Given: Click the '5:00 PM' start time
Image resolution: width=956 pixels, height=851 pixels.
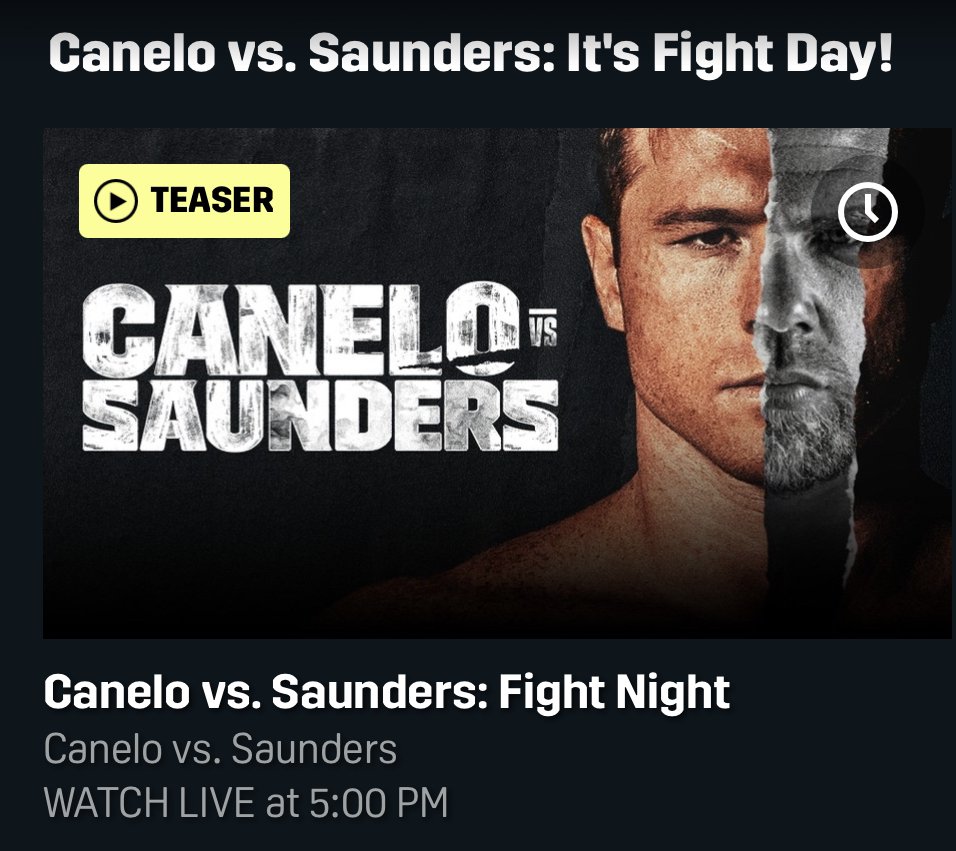Looking at the screenshot, I should pos(380,803).
